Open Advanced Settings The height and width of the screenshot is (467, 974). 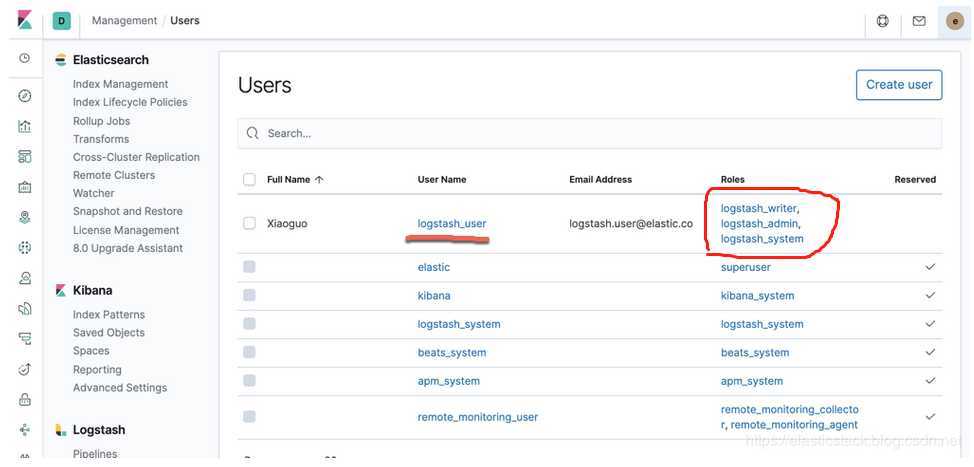(x=120, y=388)
